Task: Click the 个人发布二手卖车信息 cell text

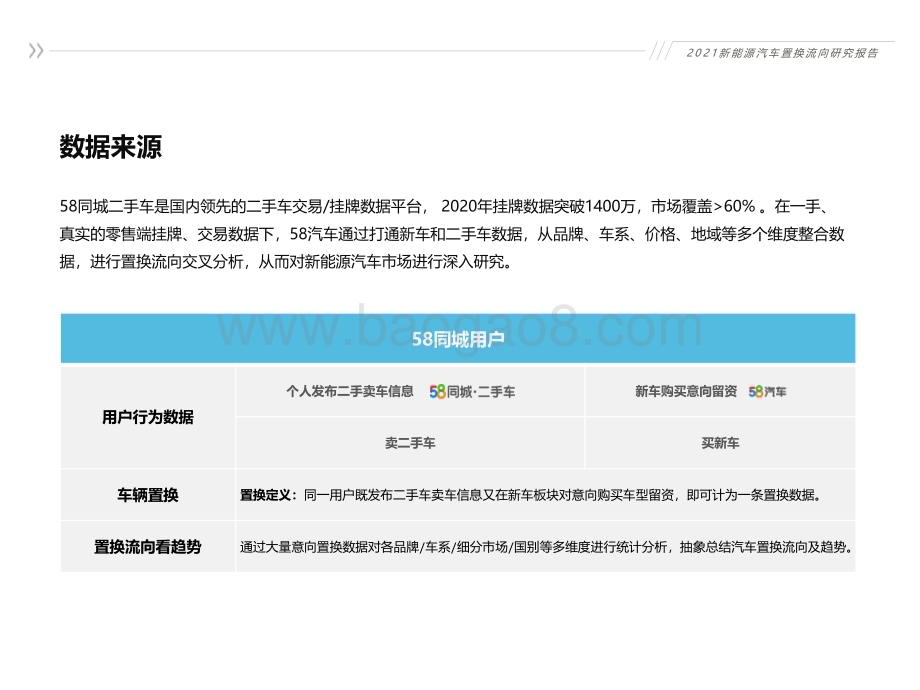Action: (x=350, y=391)
